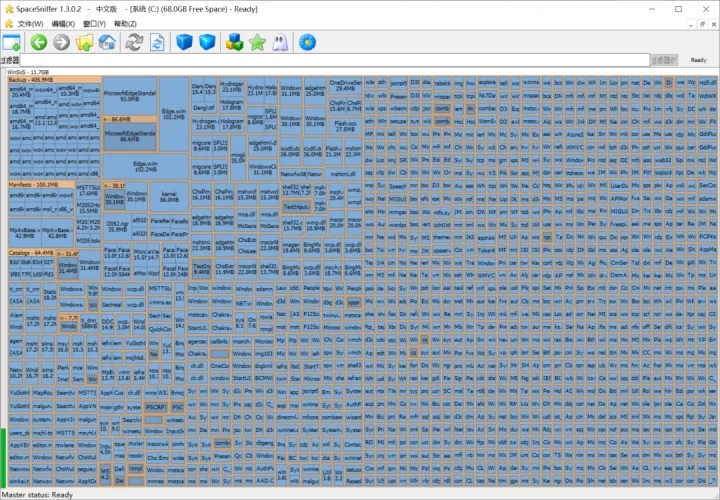
Task: Open the 编辑(X) menu
Action: [x=63, y=23]
